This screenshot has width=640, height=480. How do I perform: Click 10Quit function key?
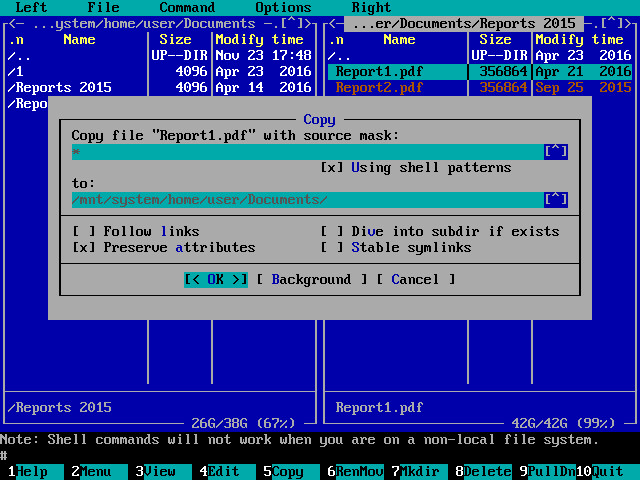click(608, 472)
